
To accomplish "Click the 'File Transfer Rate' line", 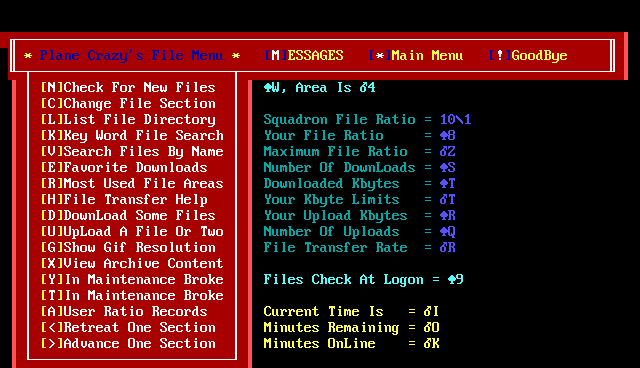I will click(x=360, y=247).
